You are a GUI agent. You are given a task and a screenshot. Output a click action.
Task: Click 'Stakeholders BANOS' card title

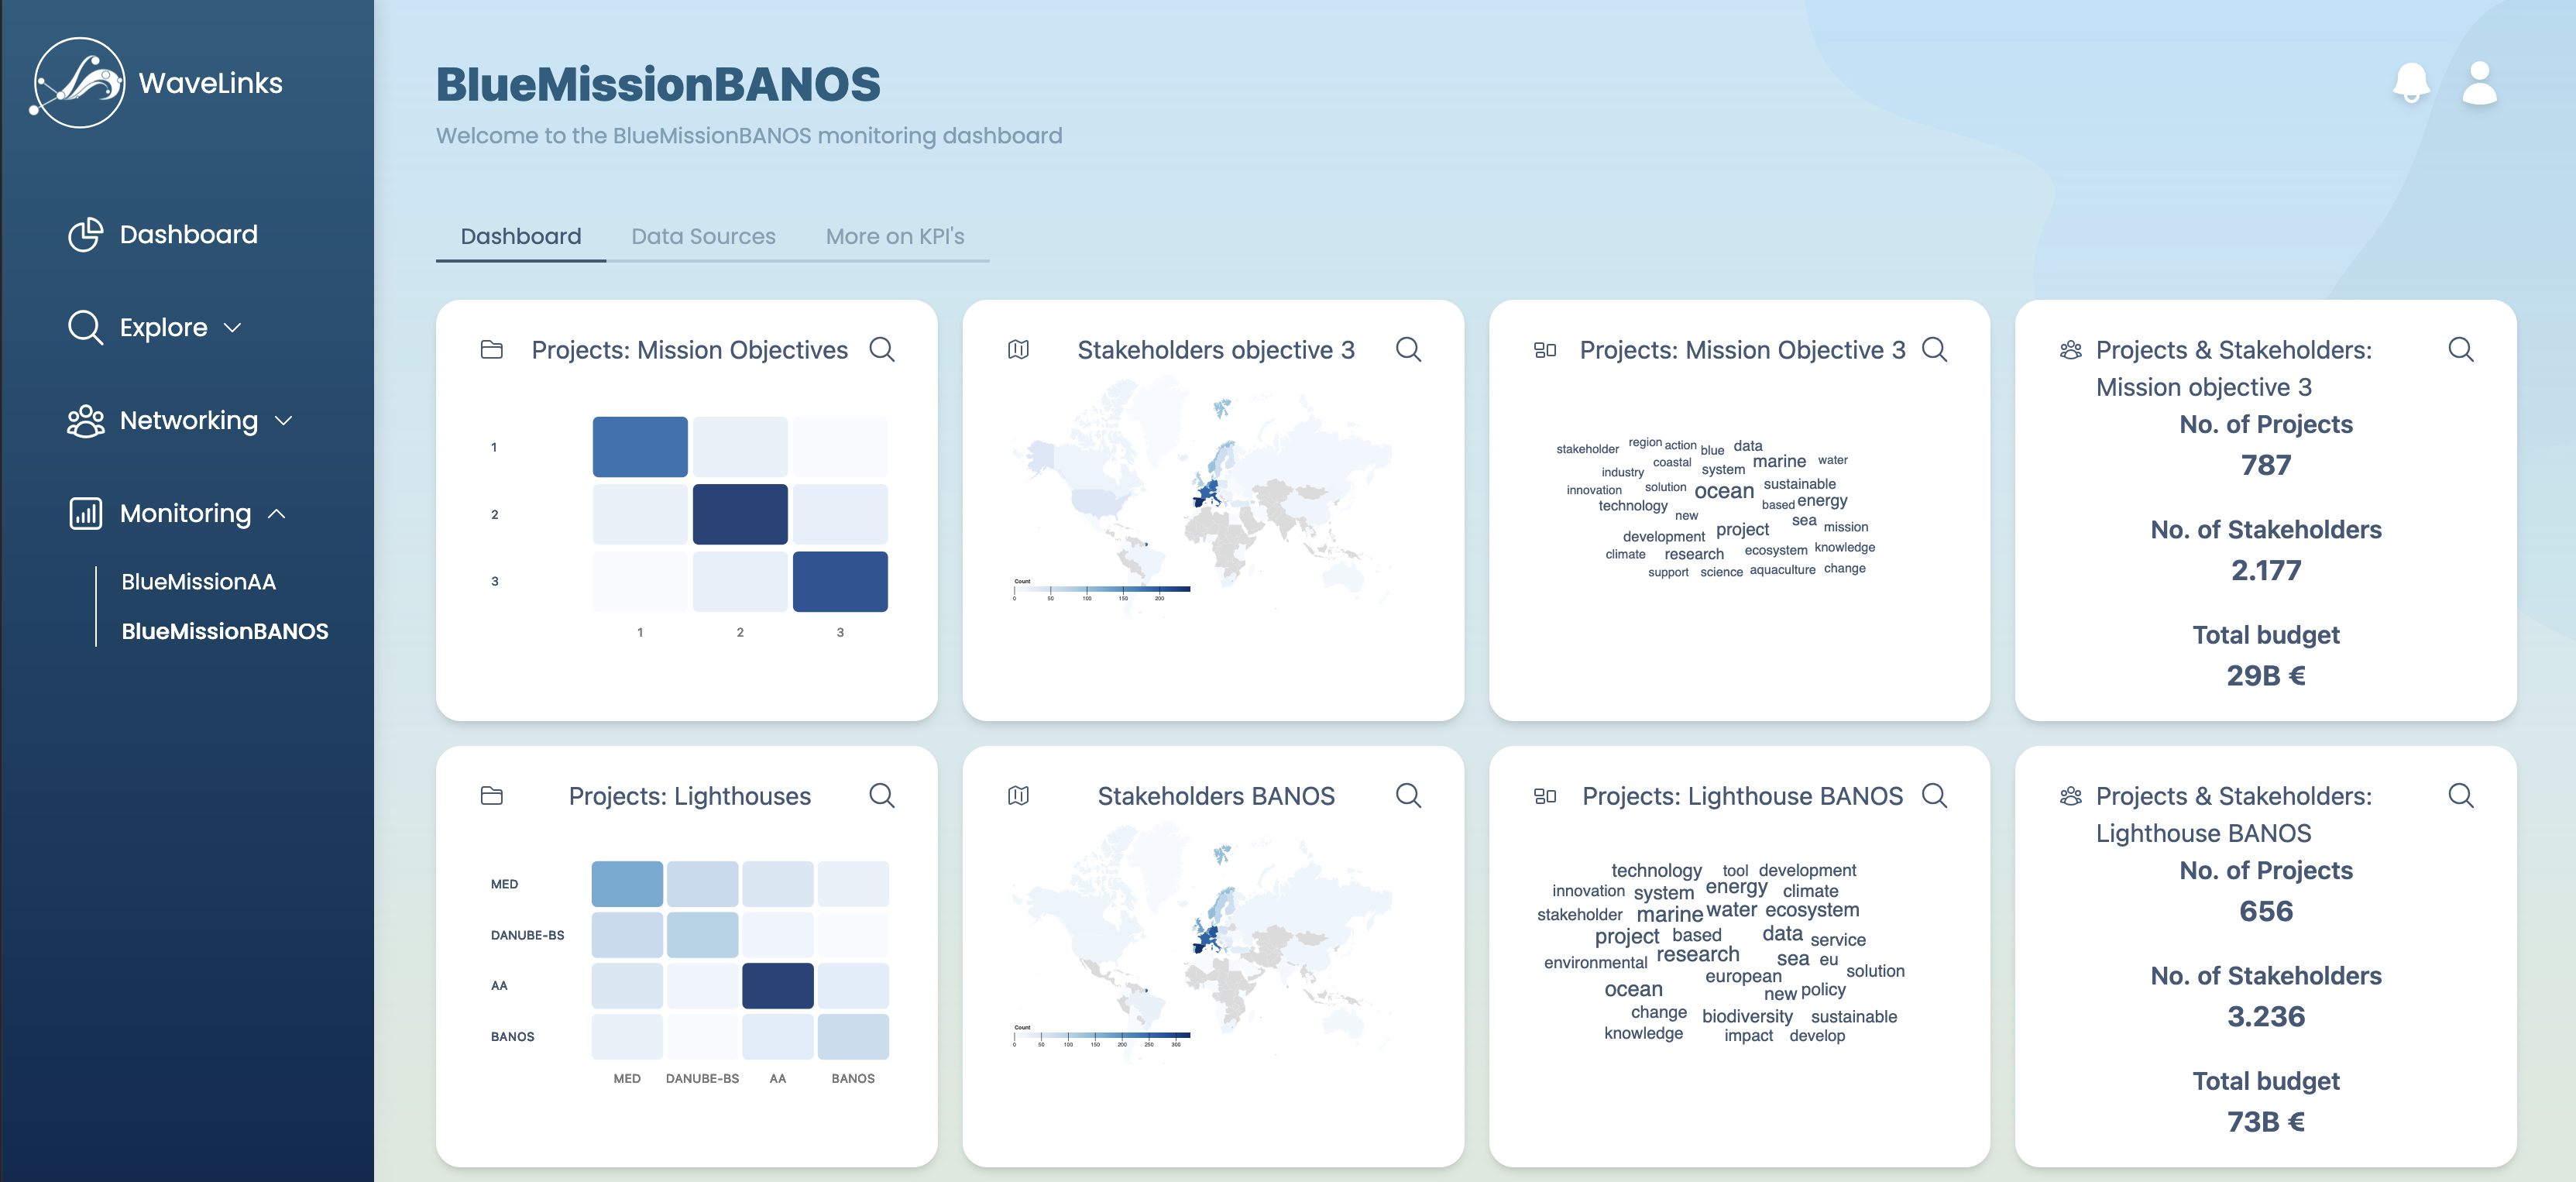1216,796
